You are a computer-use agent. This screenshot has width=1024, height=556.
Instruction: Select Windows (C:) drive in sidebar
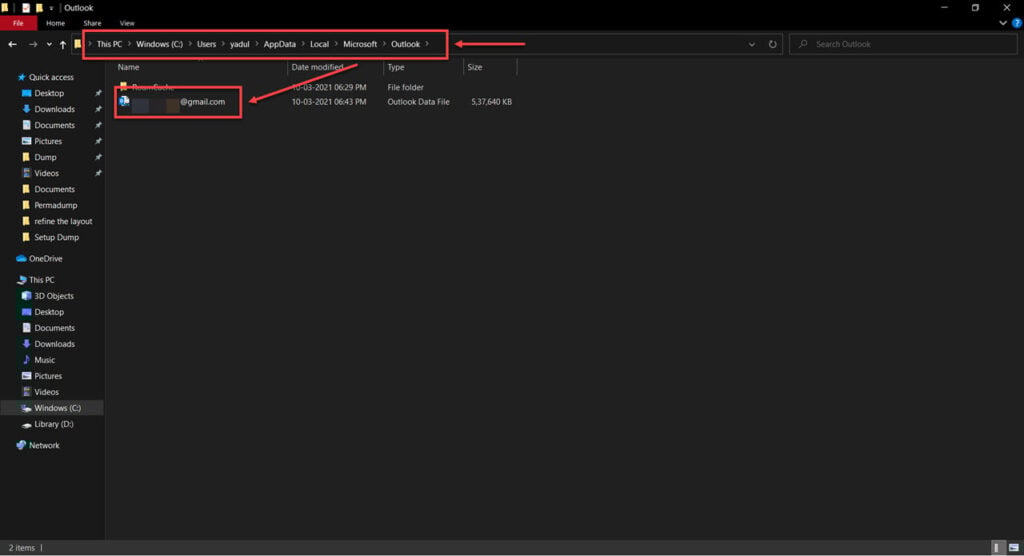click(x=57, y=408)
